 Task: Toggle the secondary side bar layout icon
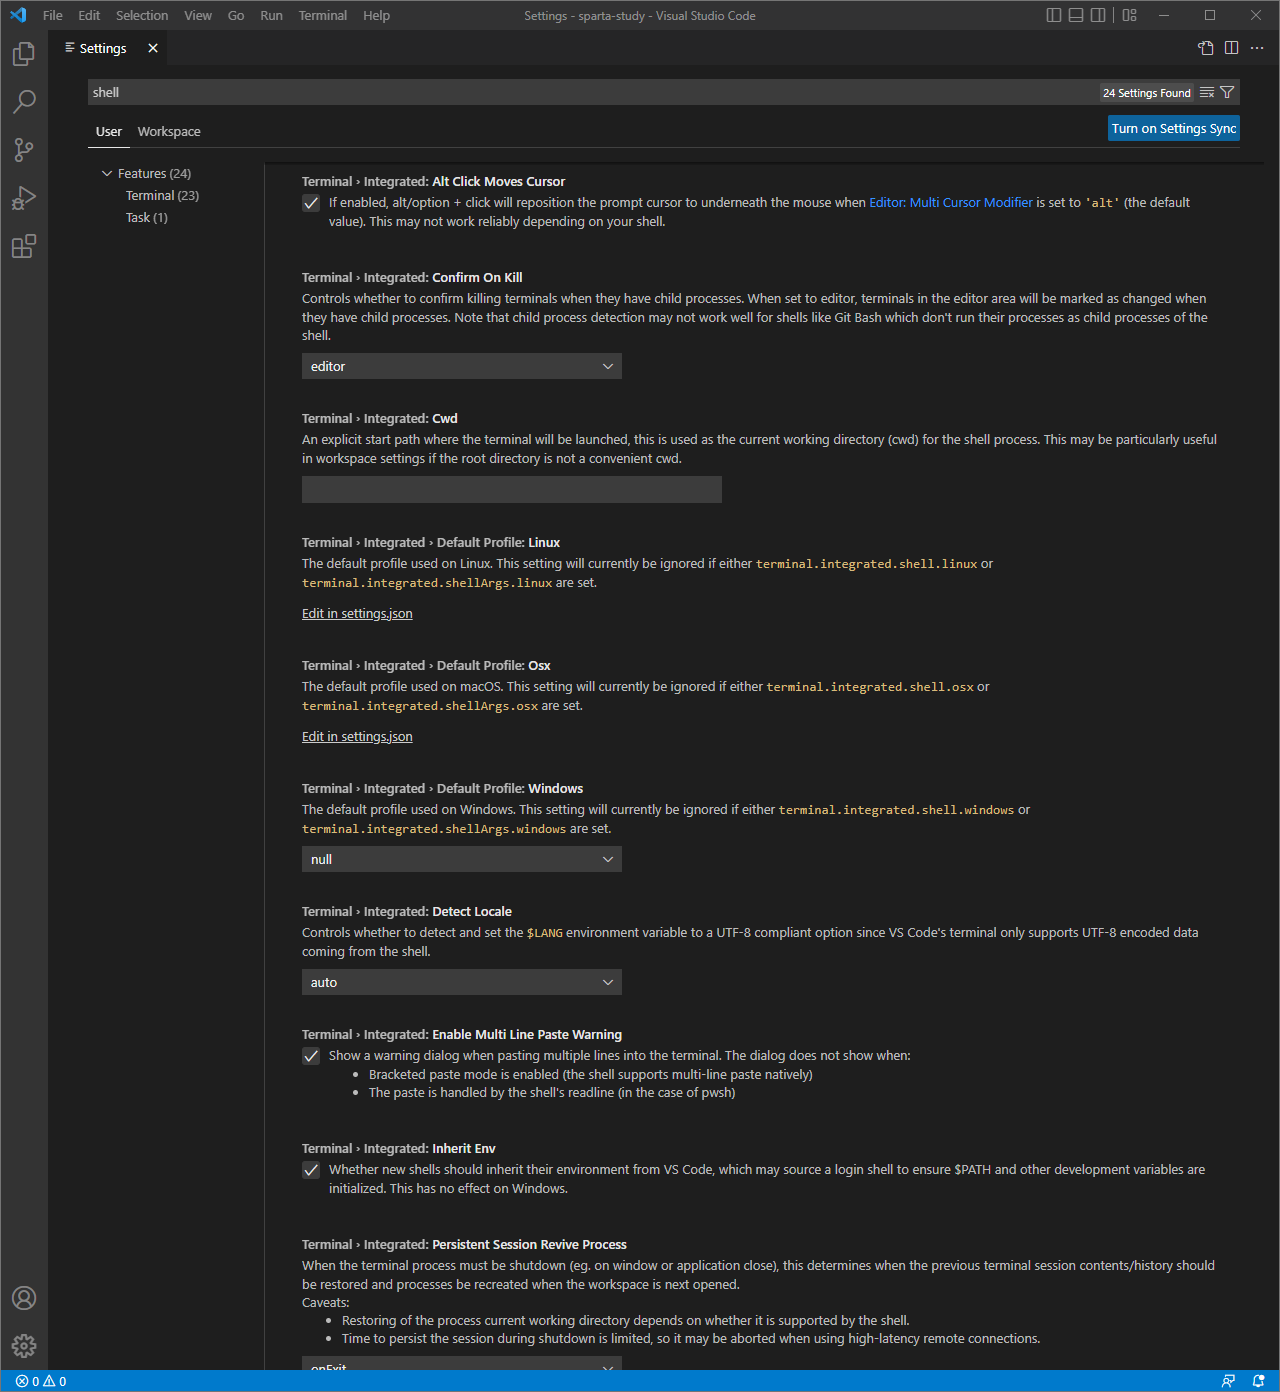1098,15
